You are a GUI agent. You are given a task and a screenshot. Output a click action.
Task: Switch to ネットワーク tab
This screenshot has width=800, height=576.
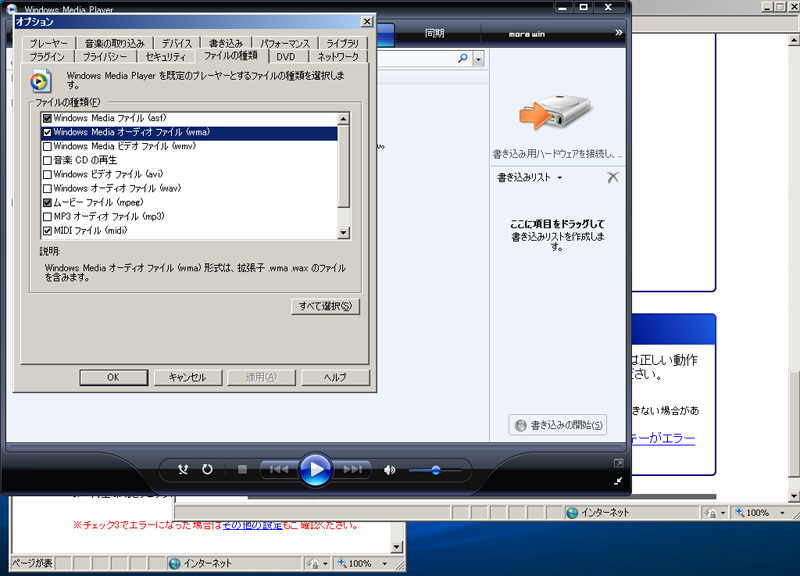coord(338,57)
